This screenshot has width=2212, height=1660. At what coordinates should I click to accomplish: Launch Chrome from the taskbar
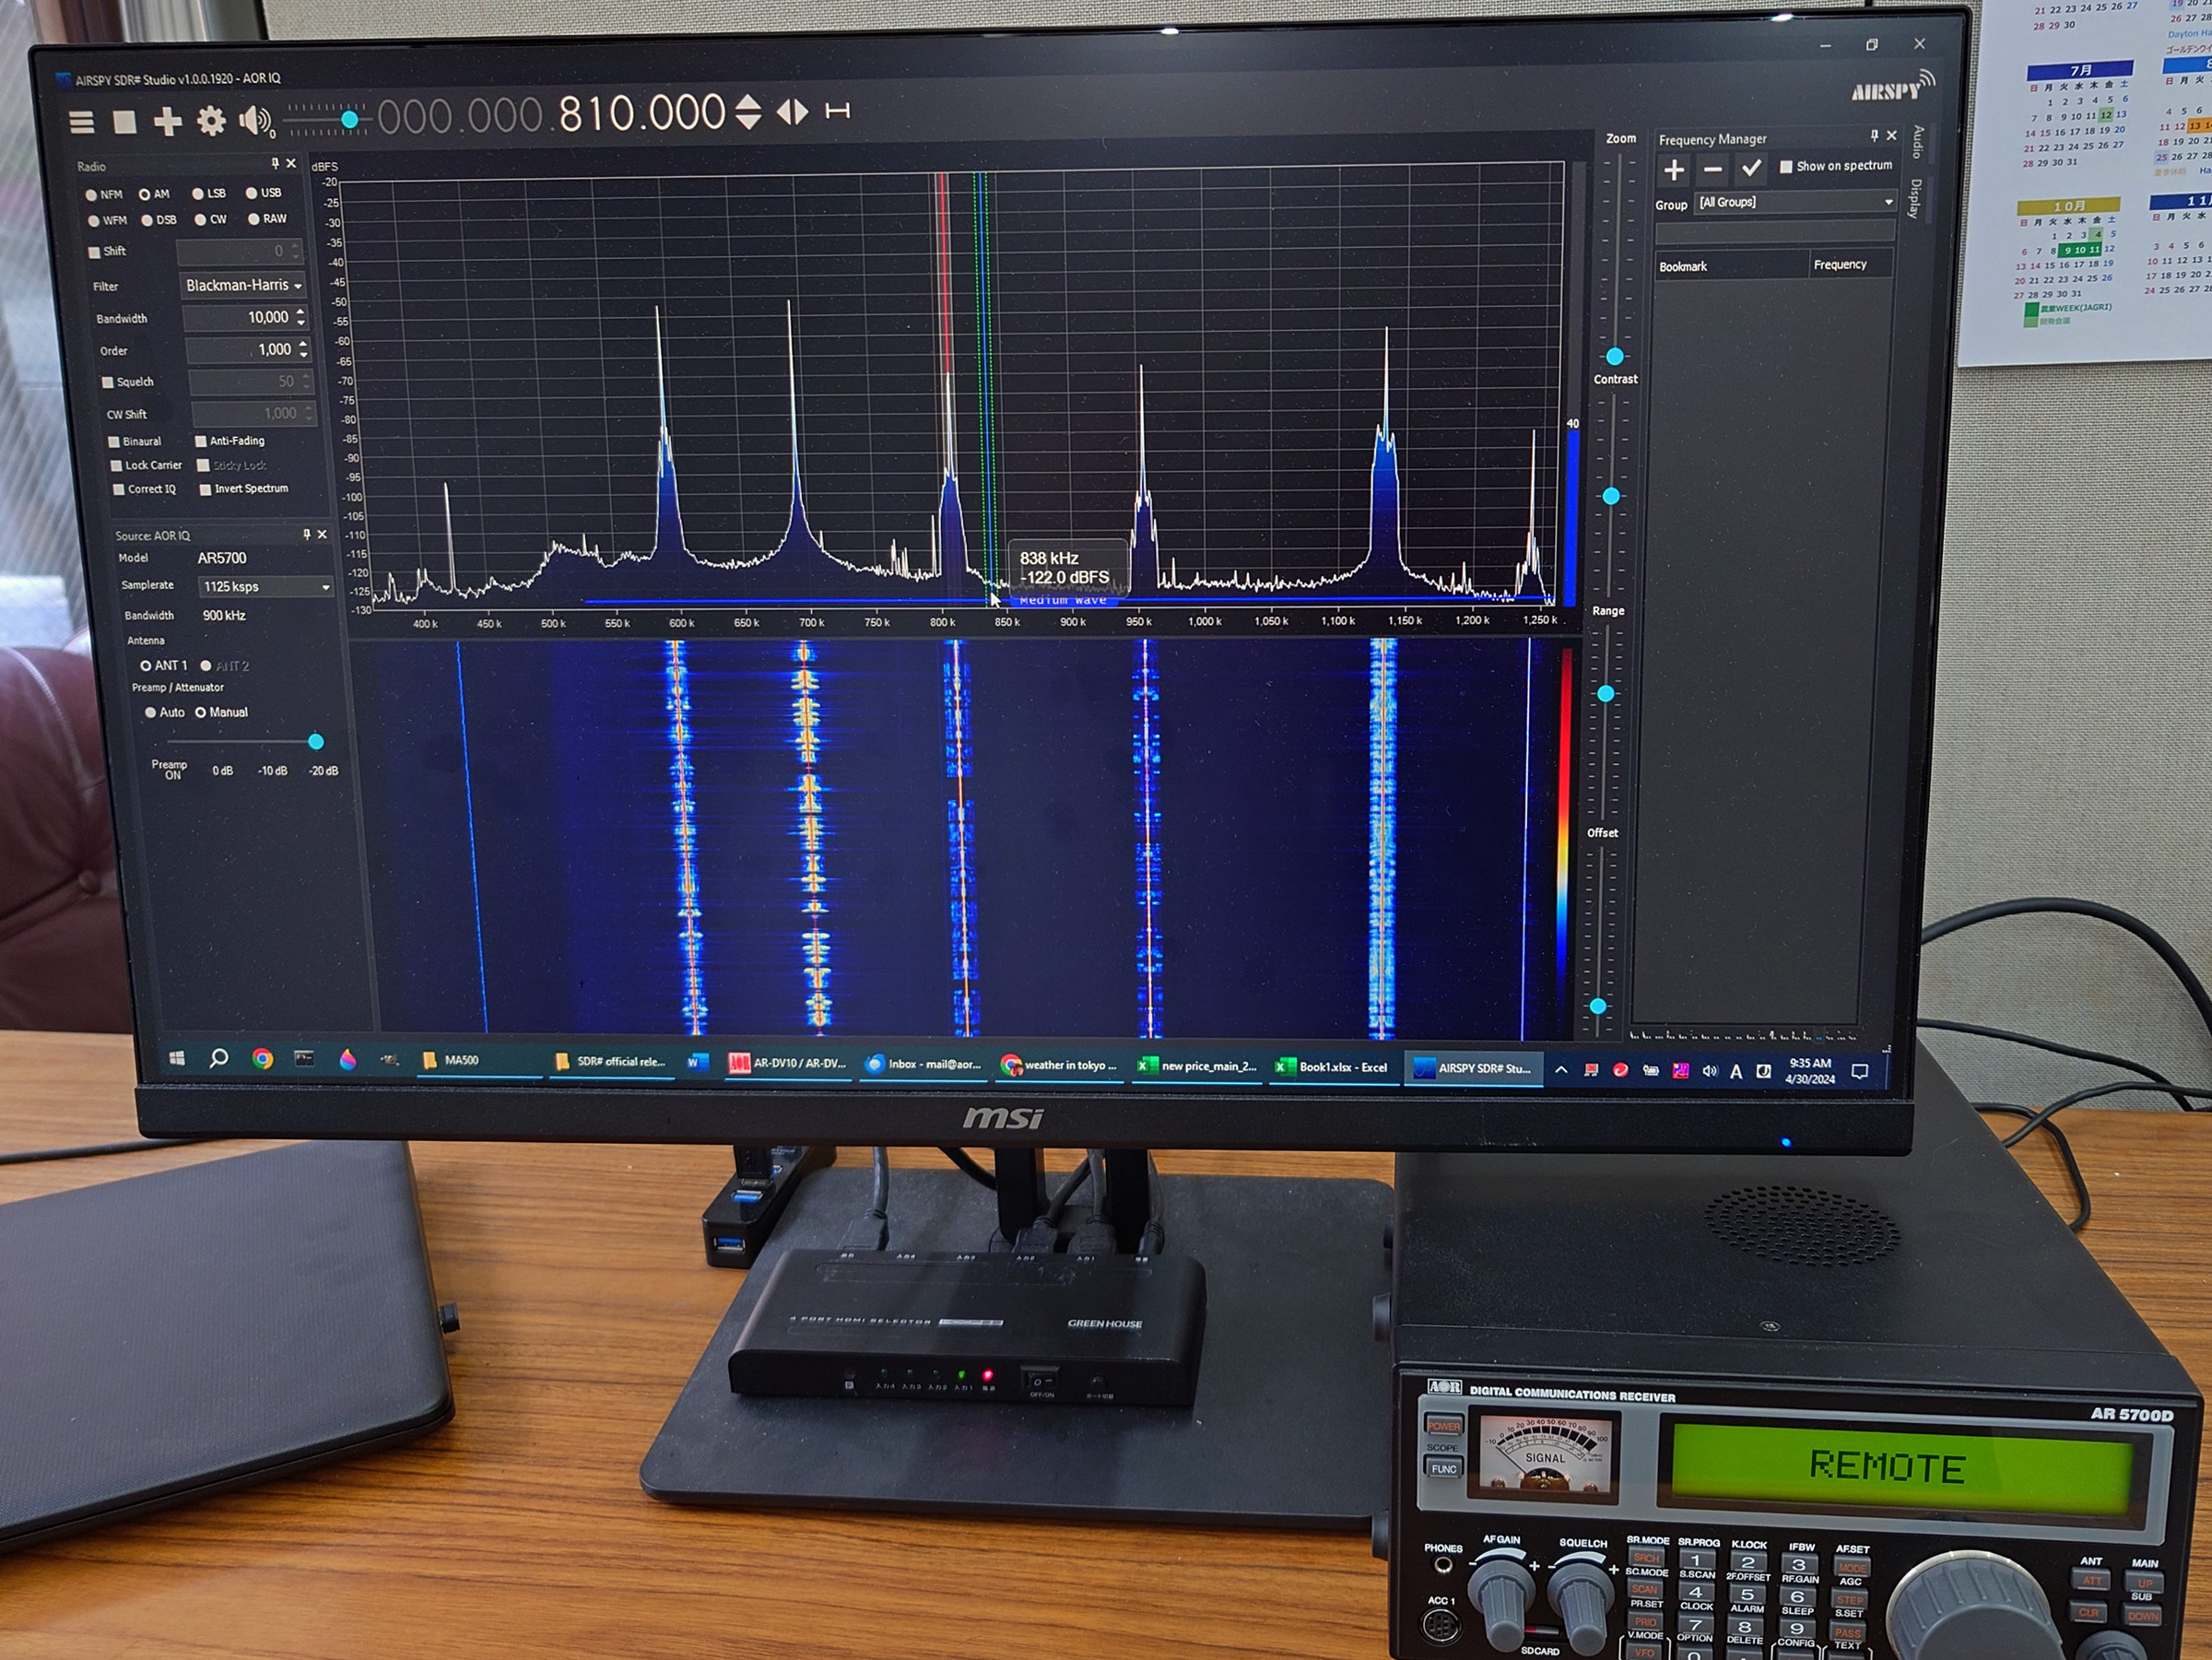pos(262,1059)
